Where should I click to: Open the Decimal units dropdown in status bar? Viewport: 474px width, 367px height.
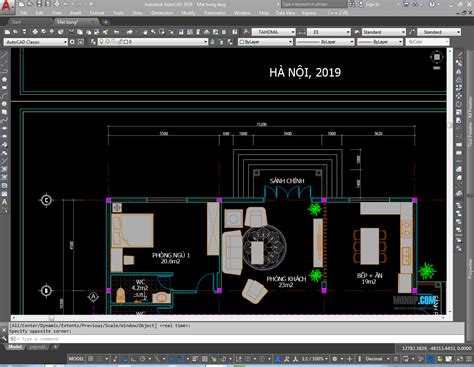click(378, 359)
